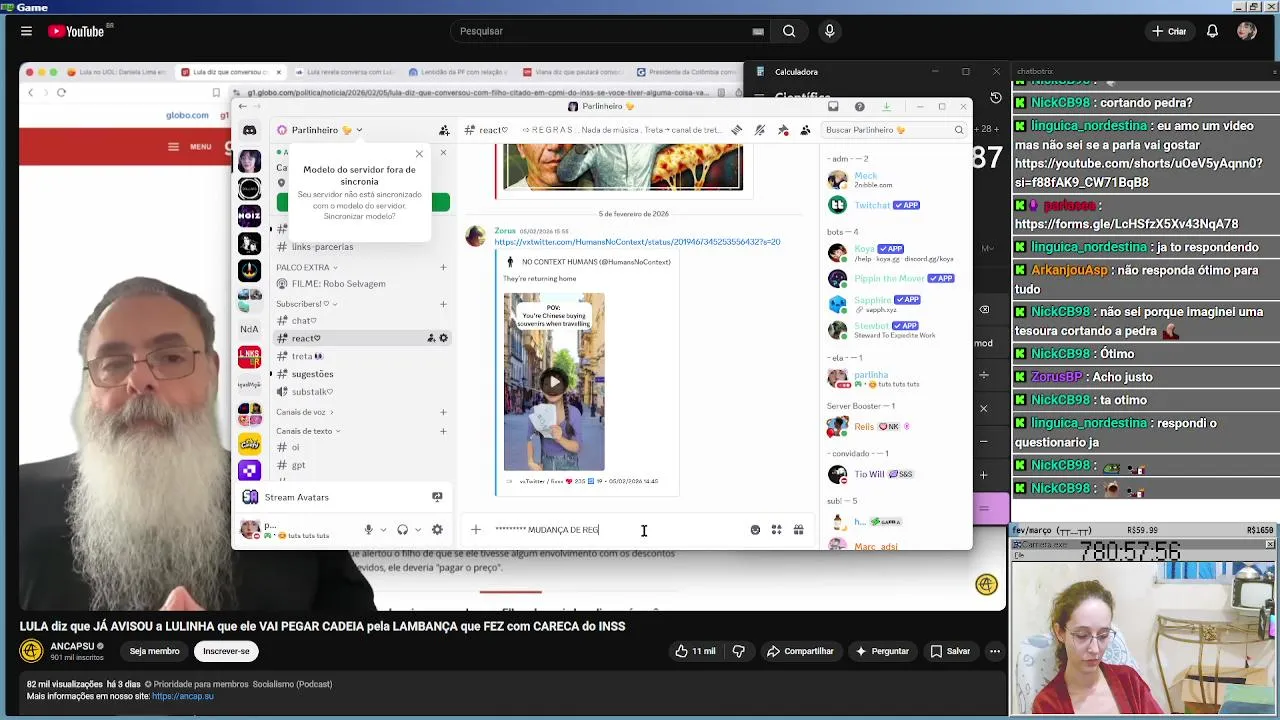Open the ancap.su link in description
The width and height of the screenshot is (1280, 720).
tap(183, 696)
